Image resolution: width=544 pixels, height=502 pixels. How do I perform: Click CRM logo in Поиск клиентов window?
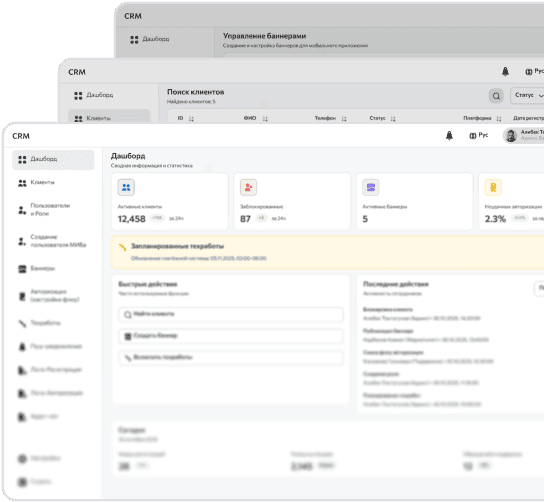(77, 72)
